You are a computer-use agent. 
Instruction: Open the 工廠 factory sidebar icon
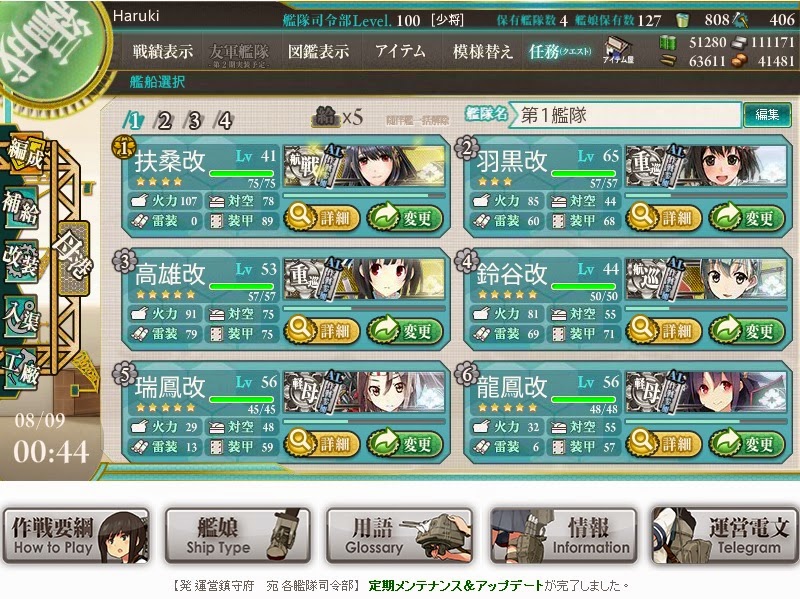(x=21, y=368)
